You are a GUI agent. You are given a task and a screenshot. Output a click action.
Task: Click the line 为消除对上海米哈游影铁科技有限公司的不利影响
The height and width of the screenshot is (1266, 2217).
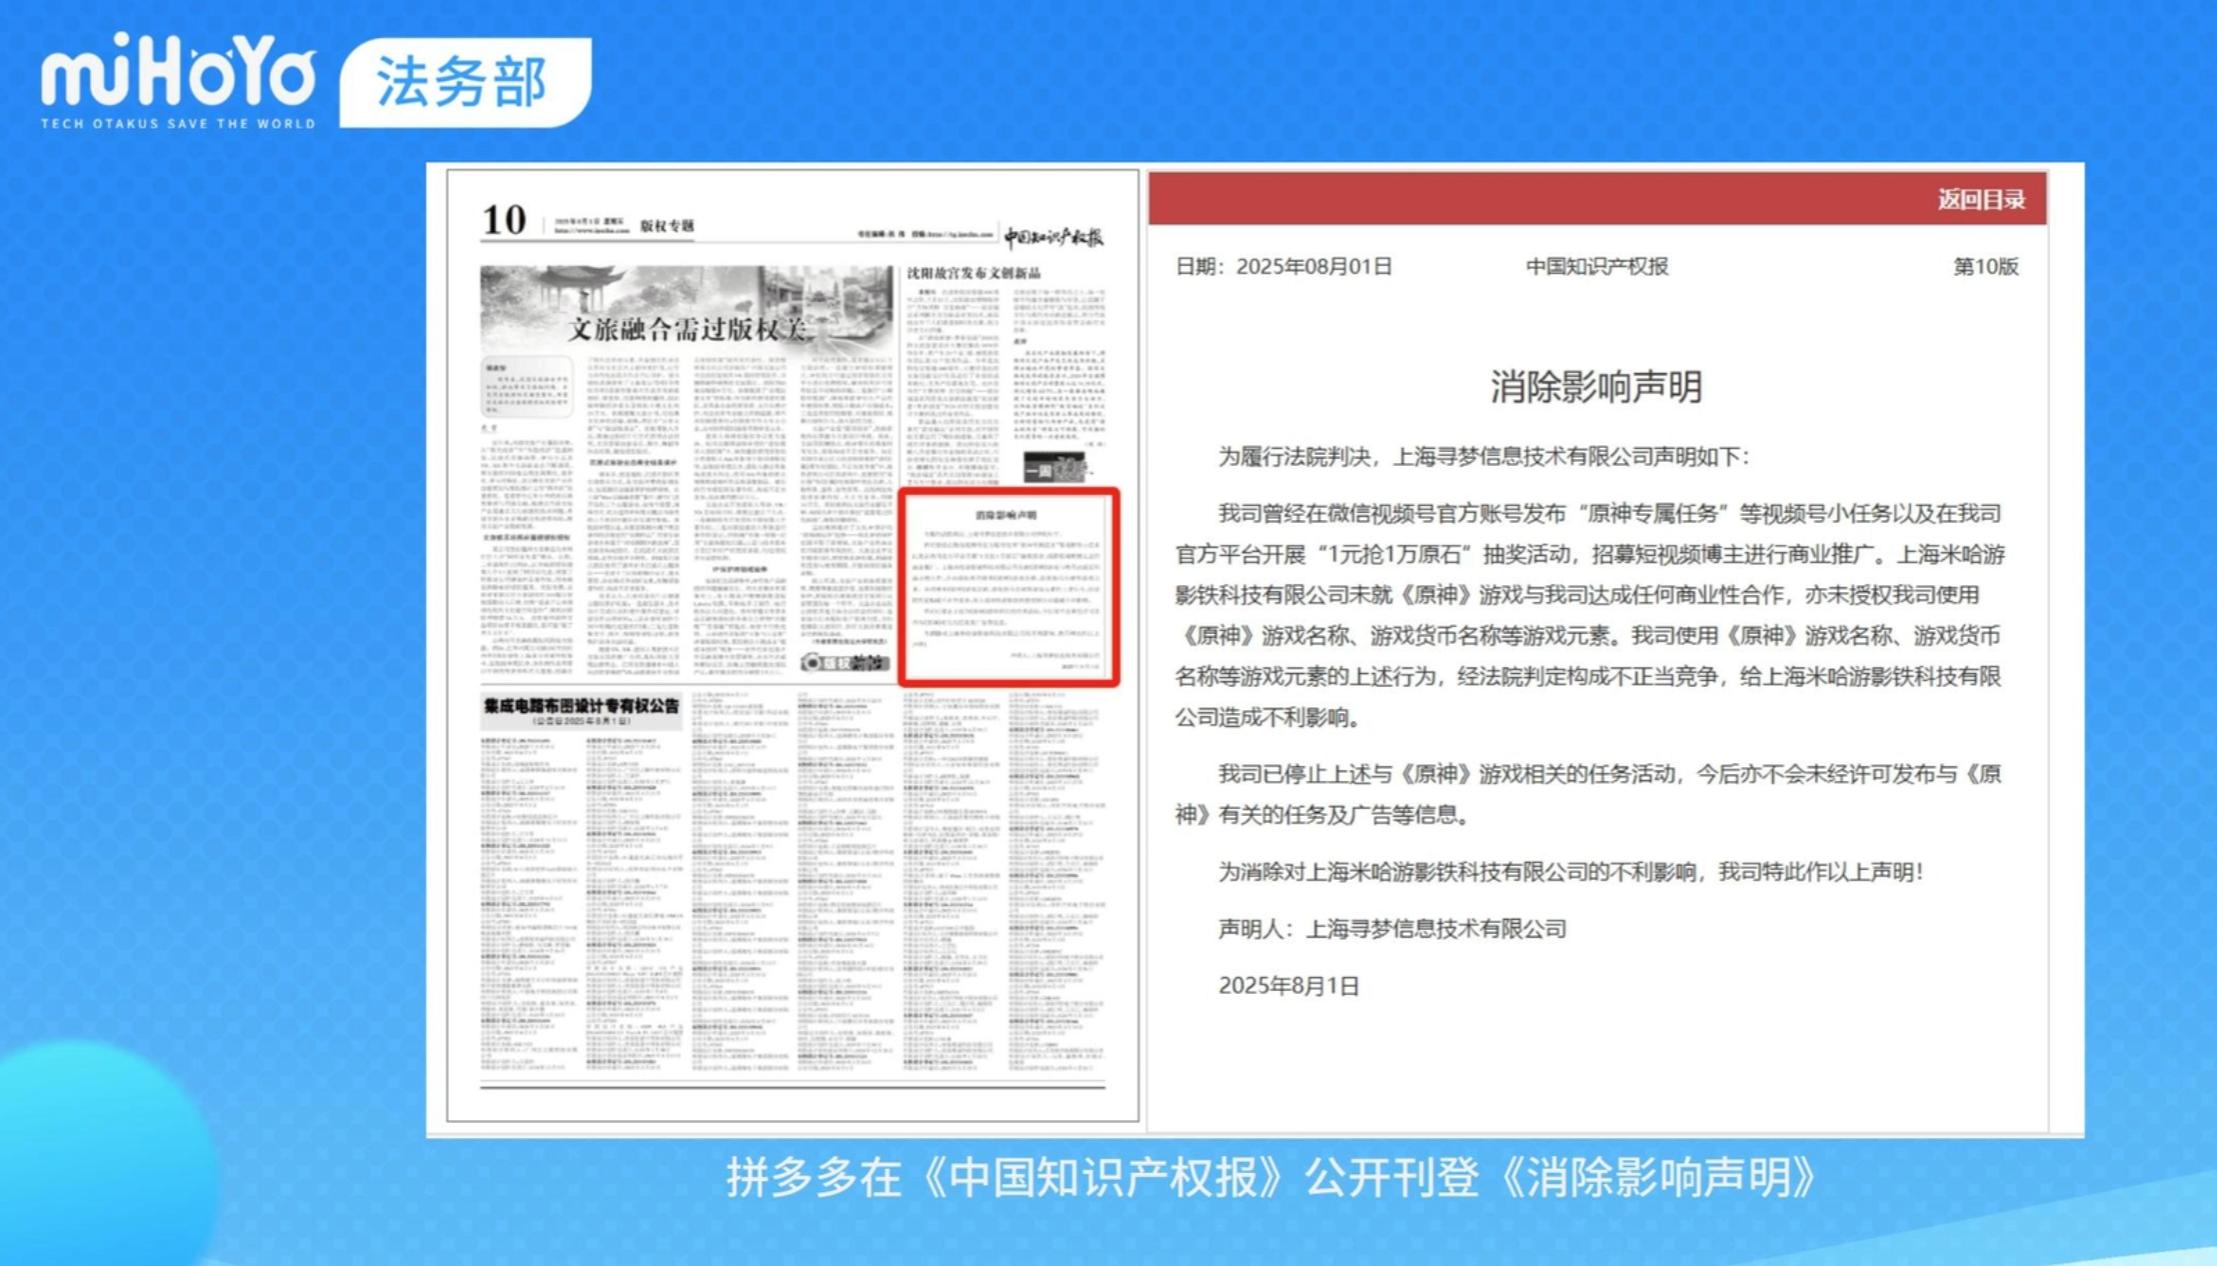(1570, 871)
